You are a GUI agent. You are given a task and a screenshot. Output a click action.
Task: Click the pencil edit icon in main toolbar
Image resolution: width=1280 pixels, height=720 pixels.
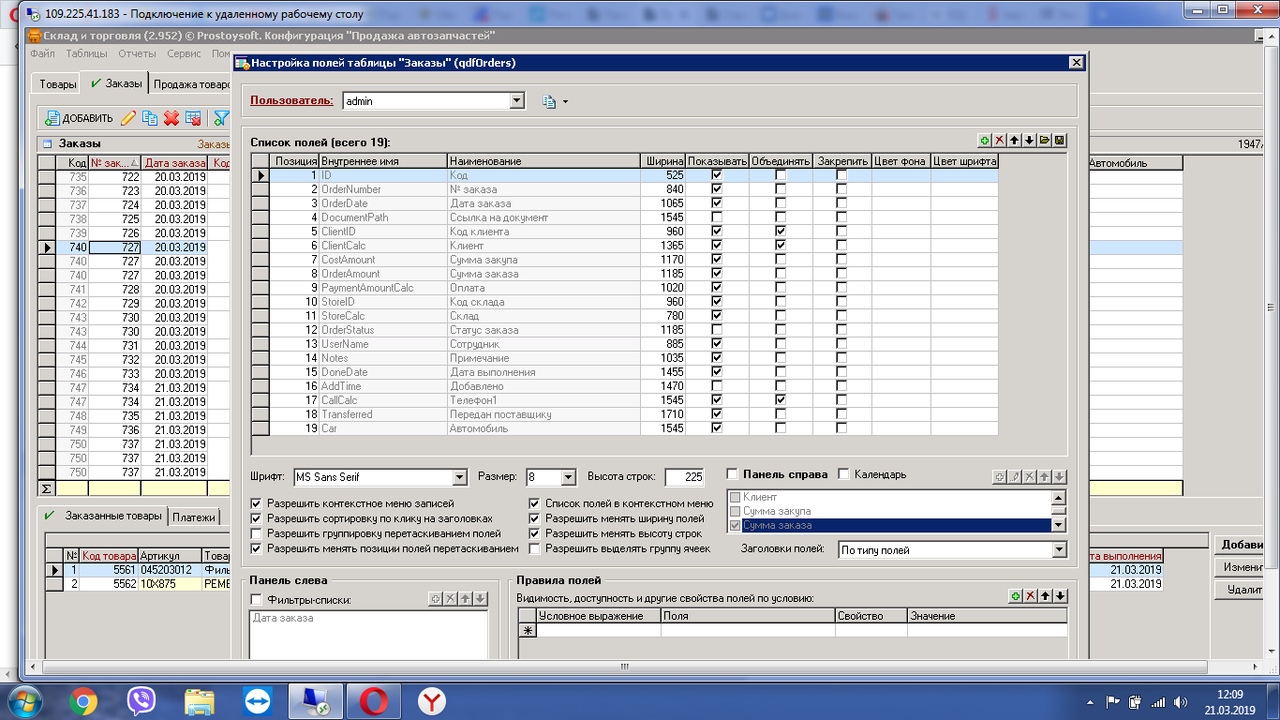pyautogui.click(x=128, y=118)
